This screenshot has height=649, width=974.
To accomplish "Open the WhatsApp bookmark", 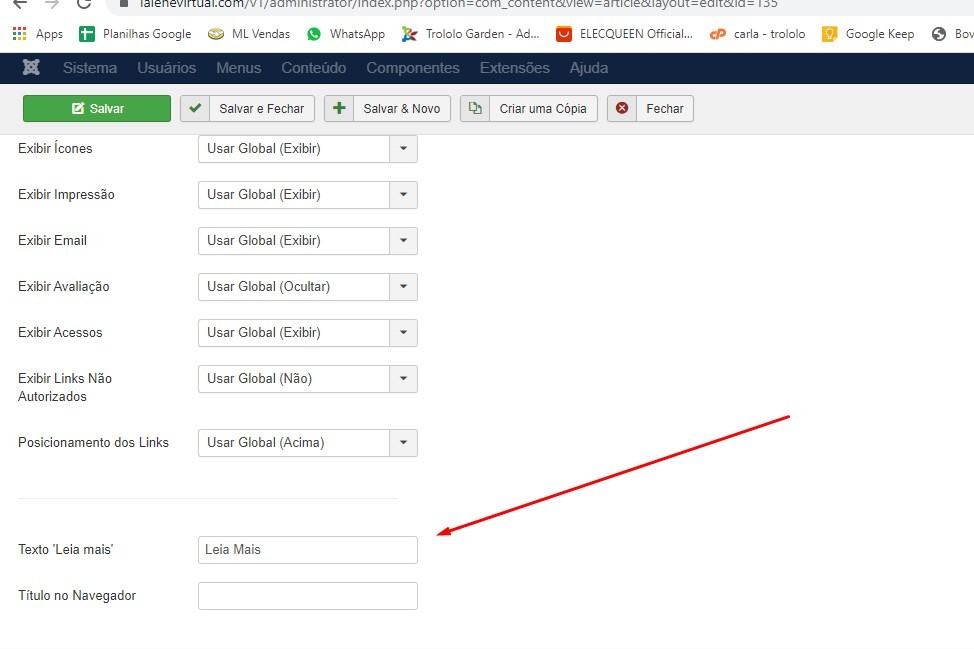I will [346, 34].
